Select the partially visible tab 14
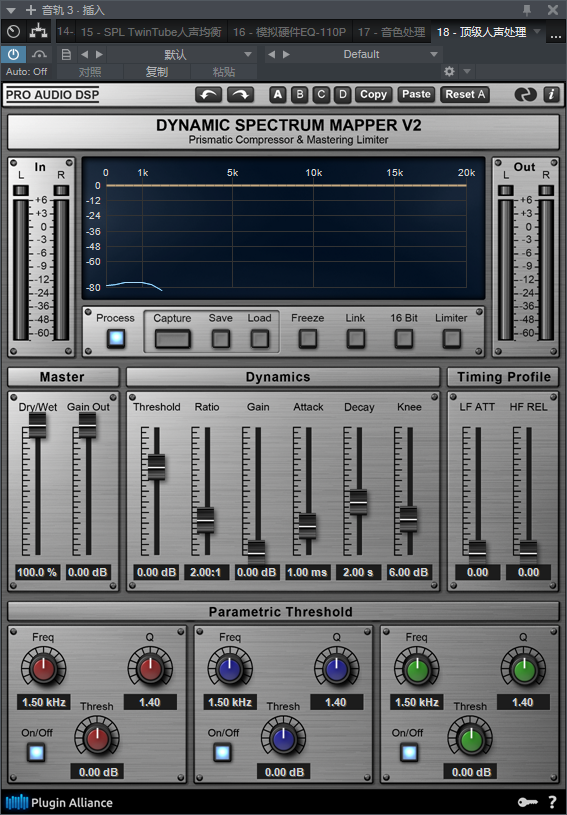 pyautogui.click(x=65, y=32)
